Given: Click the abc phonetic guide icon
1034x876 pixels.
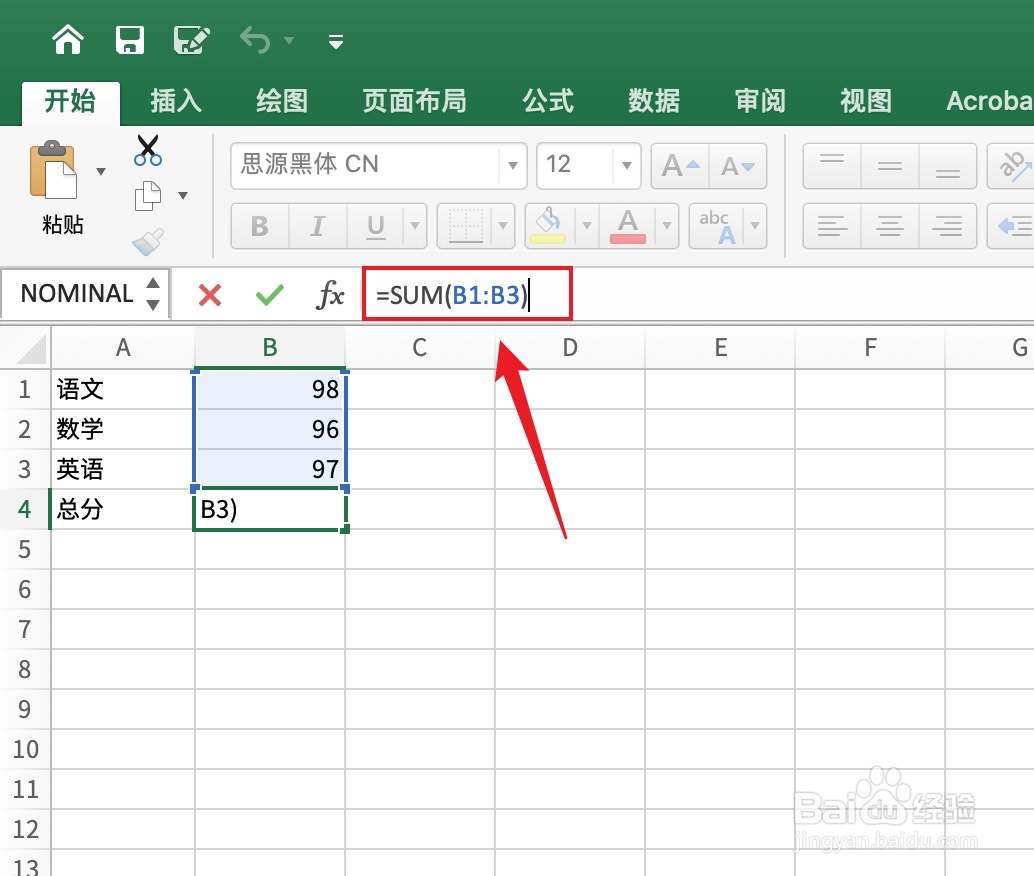Looking at the screenshot, I should pyautogui.click(x=717, y=226).
